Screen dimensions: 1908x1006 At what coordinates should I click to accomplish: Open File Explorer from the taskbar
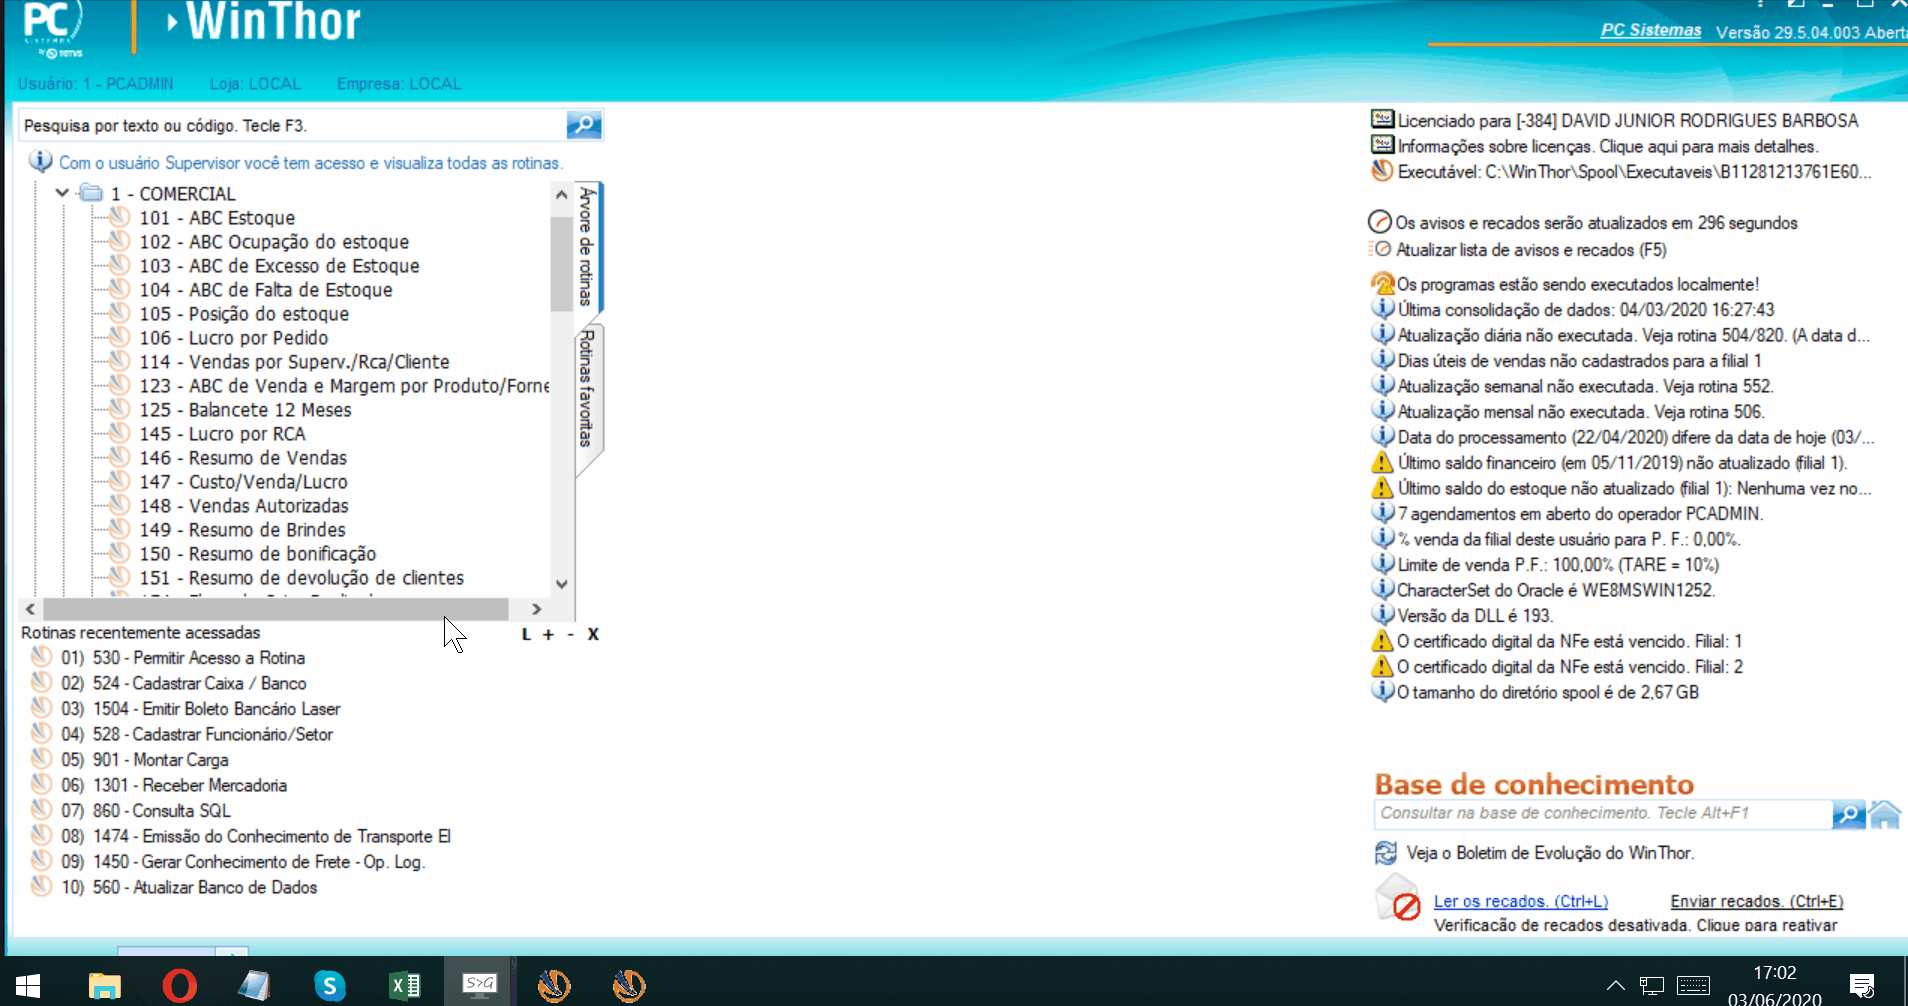tap(104, 986)
